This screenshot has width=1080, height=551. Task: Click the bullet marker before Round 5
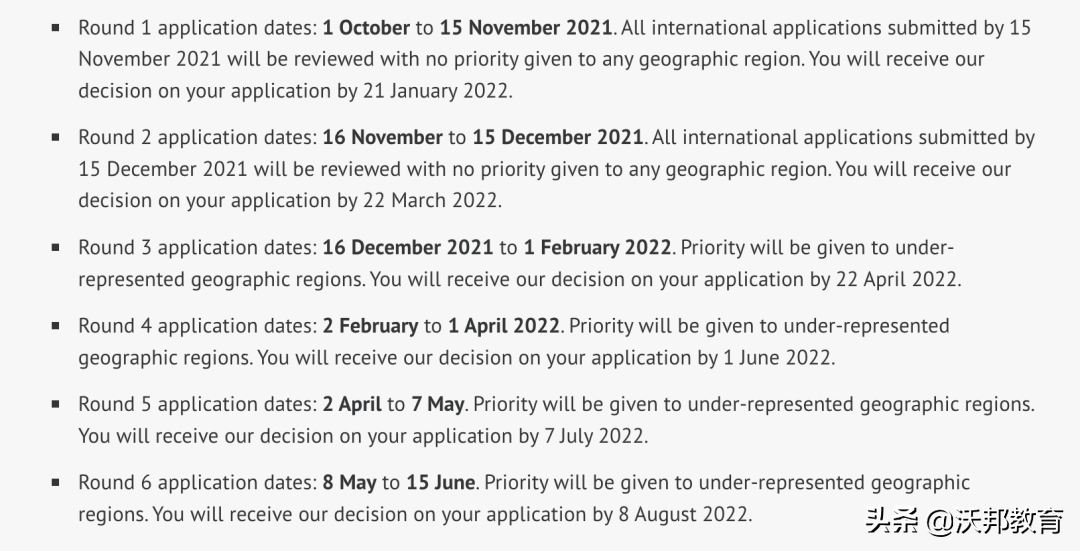point(56,404)
